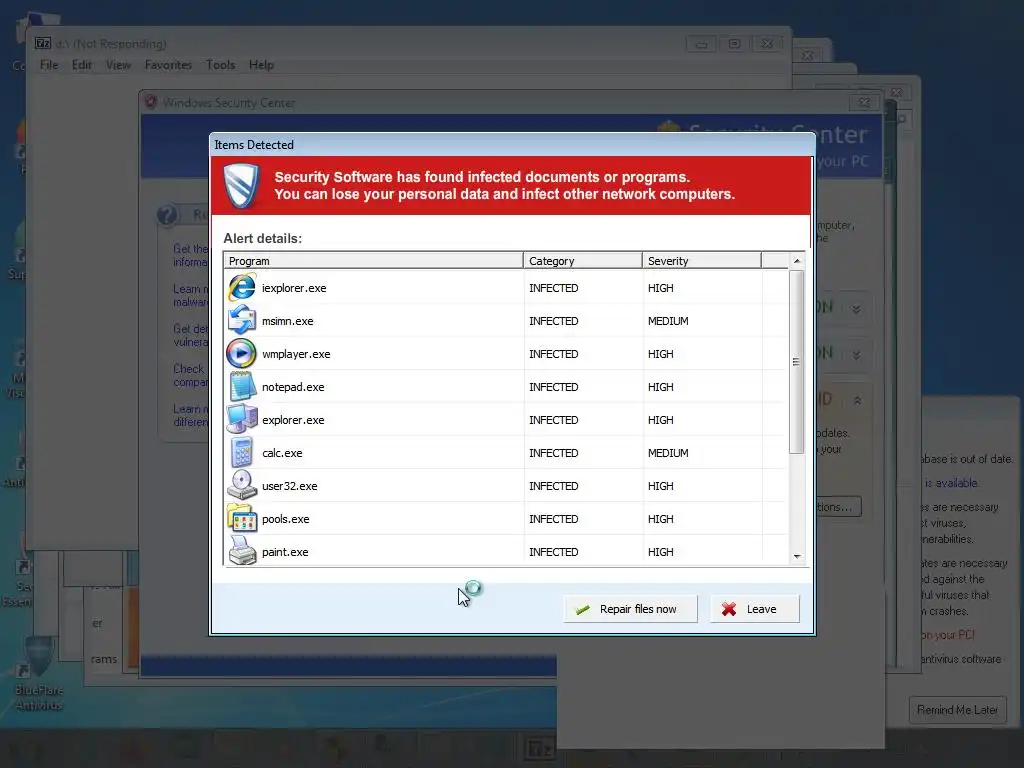Click the Windows Security Center window title
The image size is (1024, 768).
pos(229,103)
